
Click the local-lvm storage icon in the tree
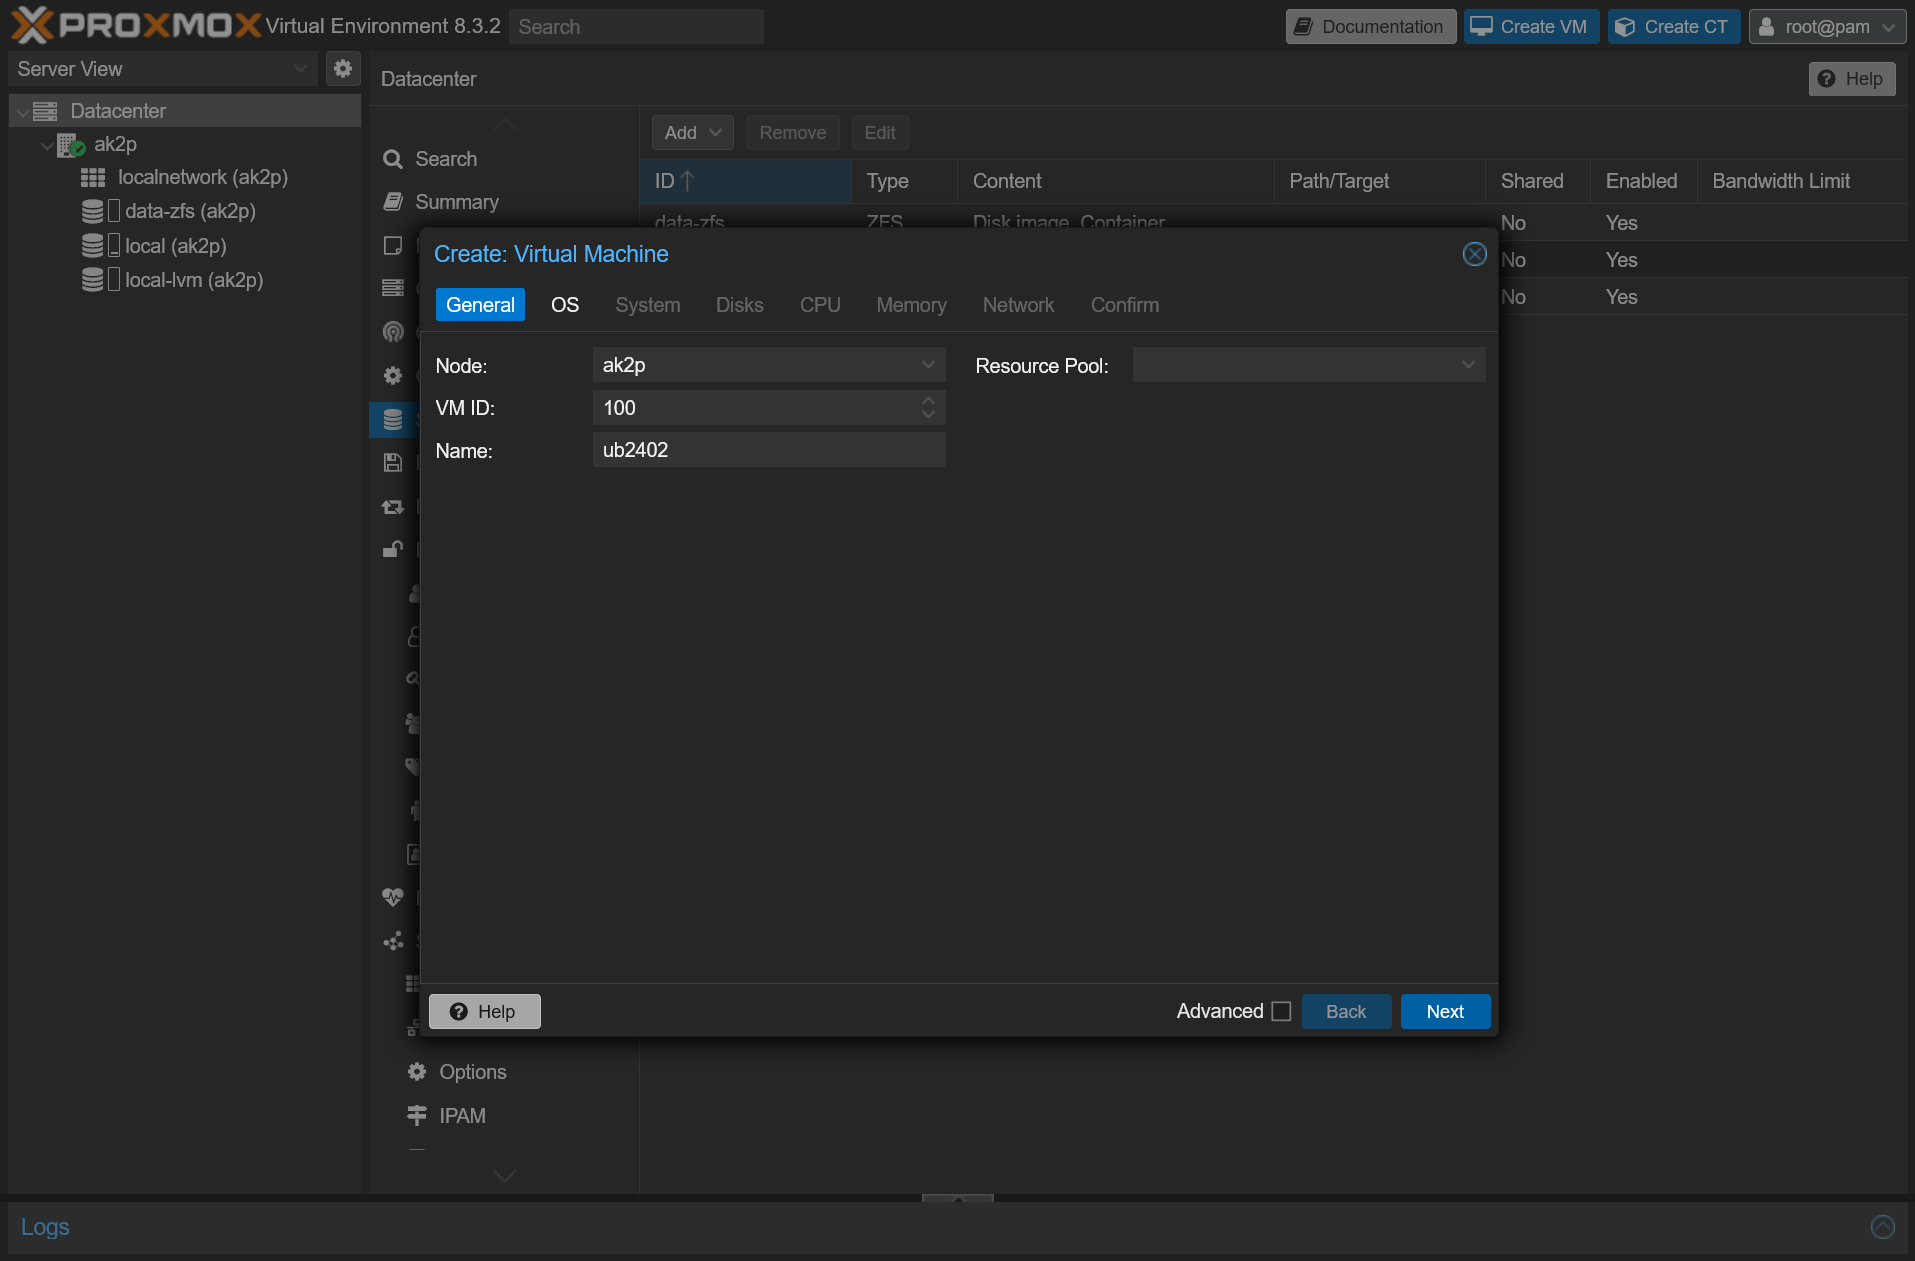click(93, 279)
